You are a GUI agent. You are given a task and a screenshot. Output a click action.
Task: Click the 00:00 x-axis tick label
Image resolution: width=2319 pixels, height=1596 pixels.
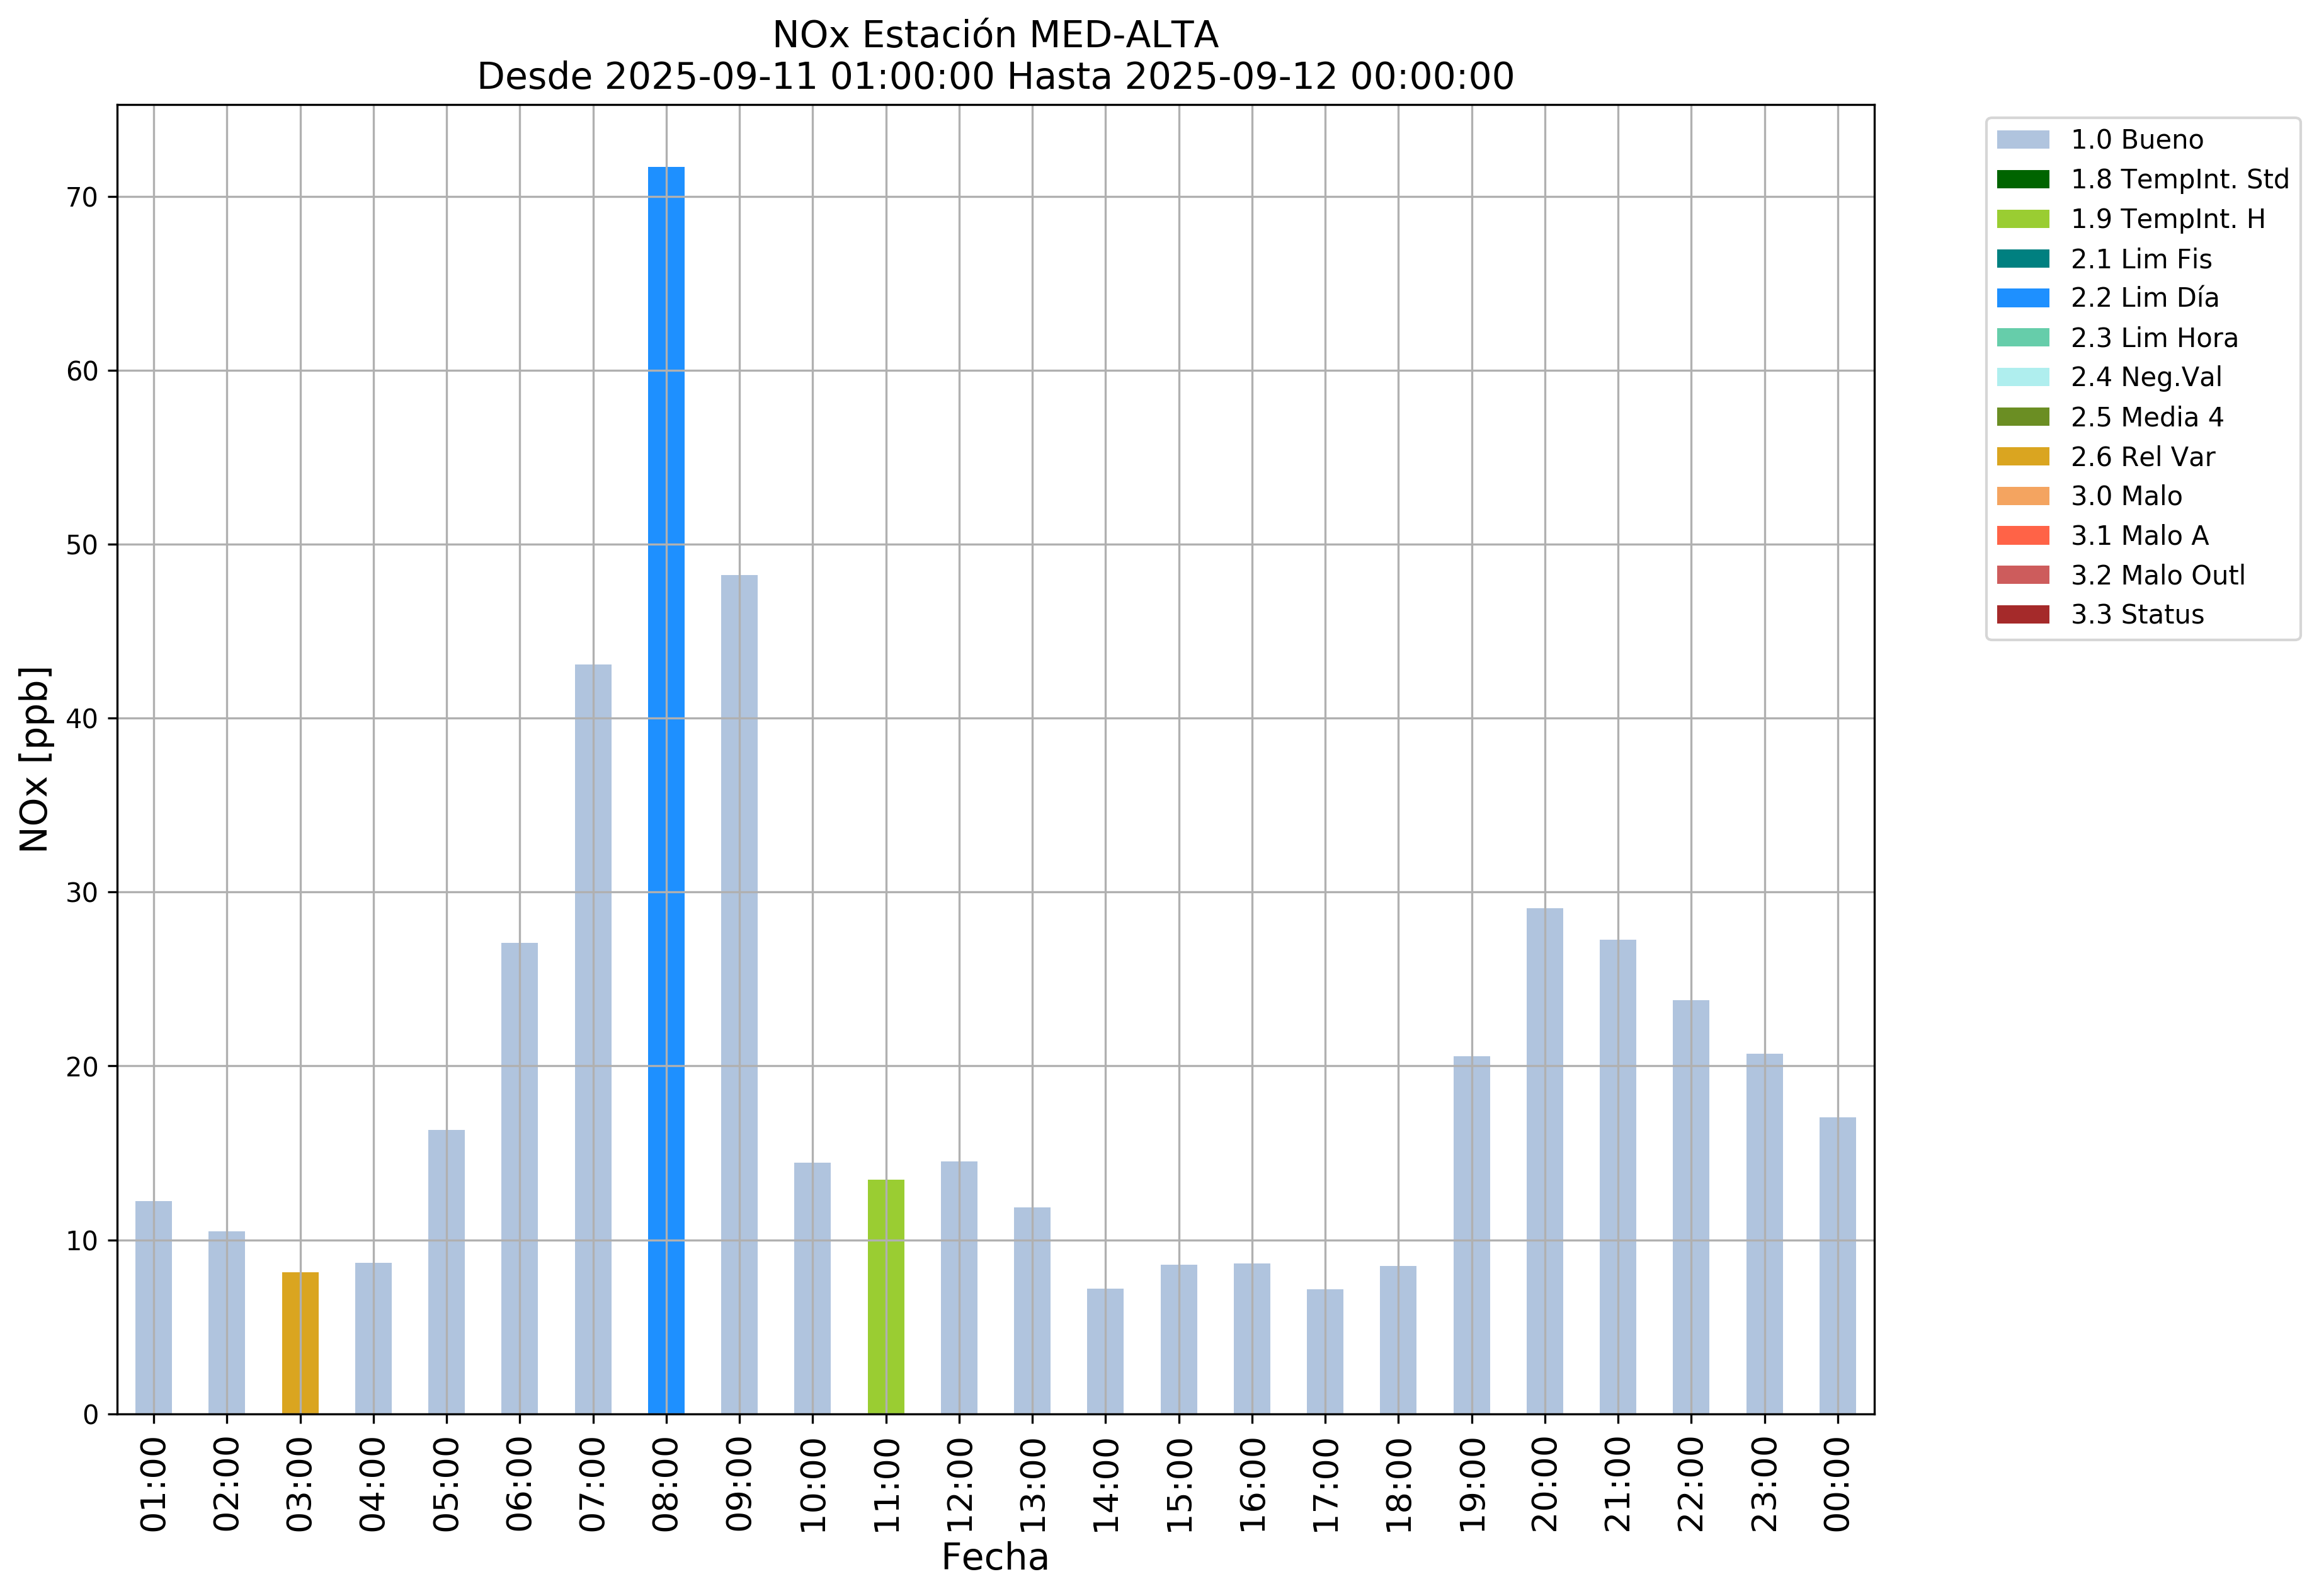(x=1837, y=1484)
